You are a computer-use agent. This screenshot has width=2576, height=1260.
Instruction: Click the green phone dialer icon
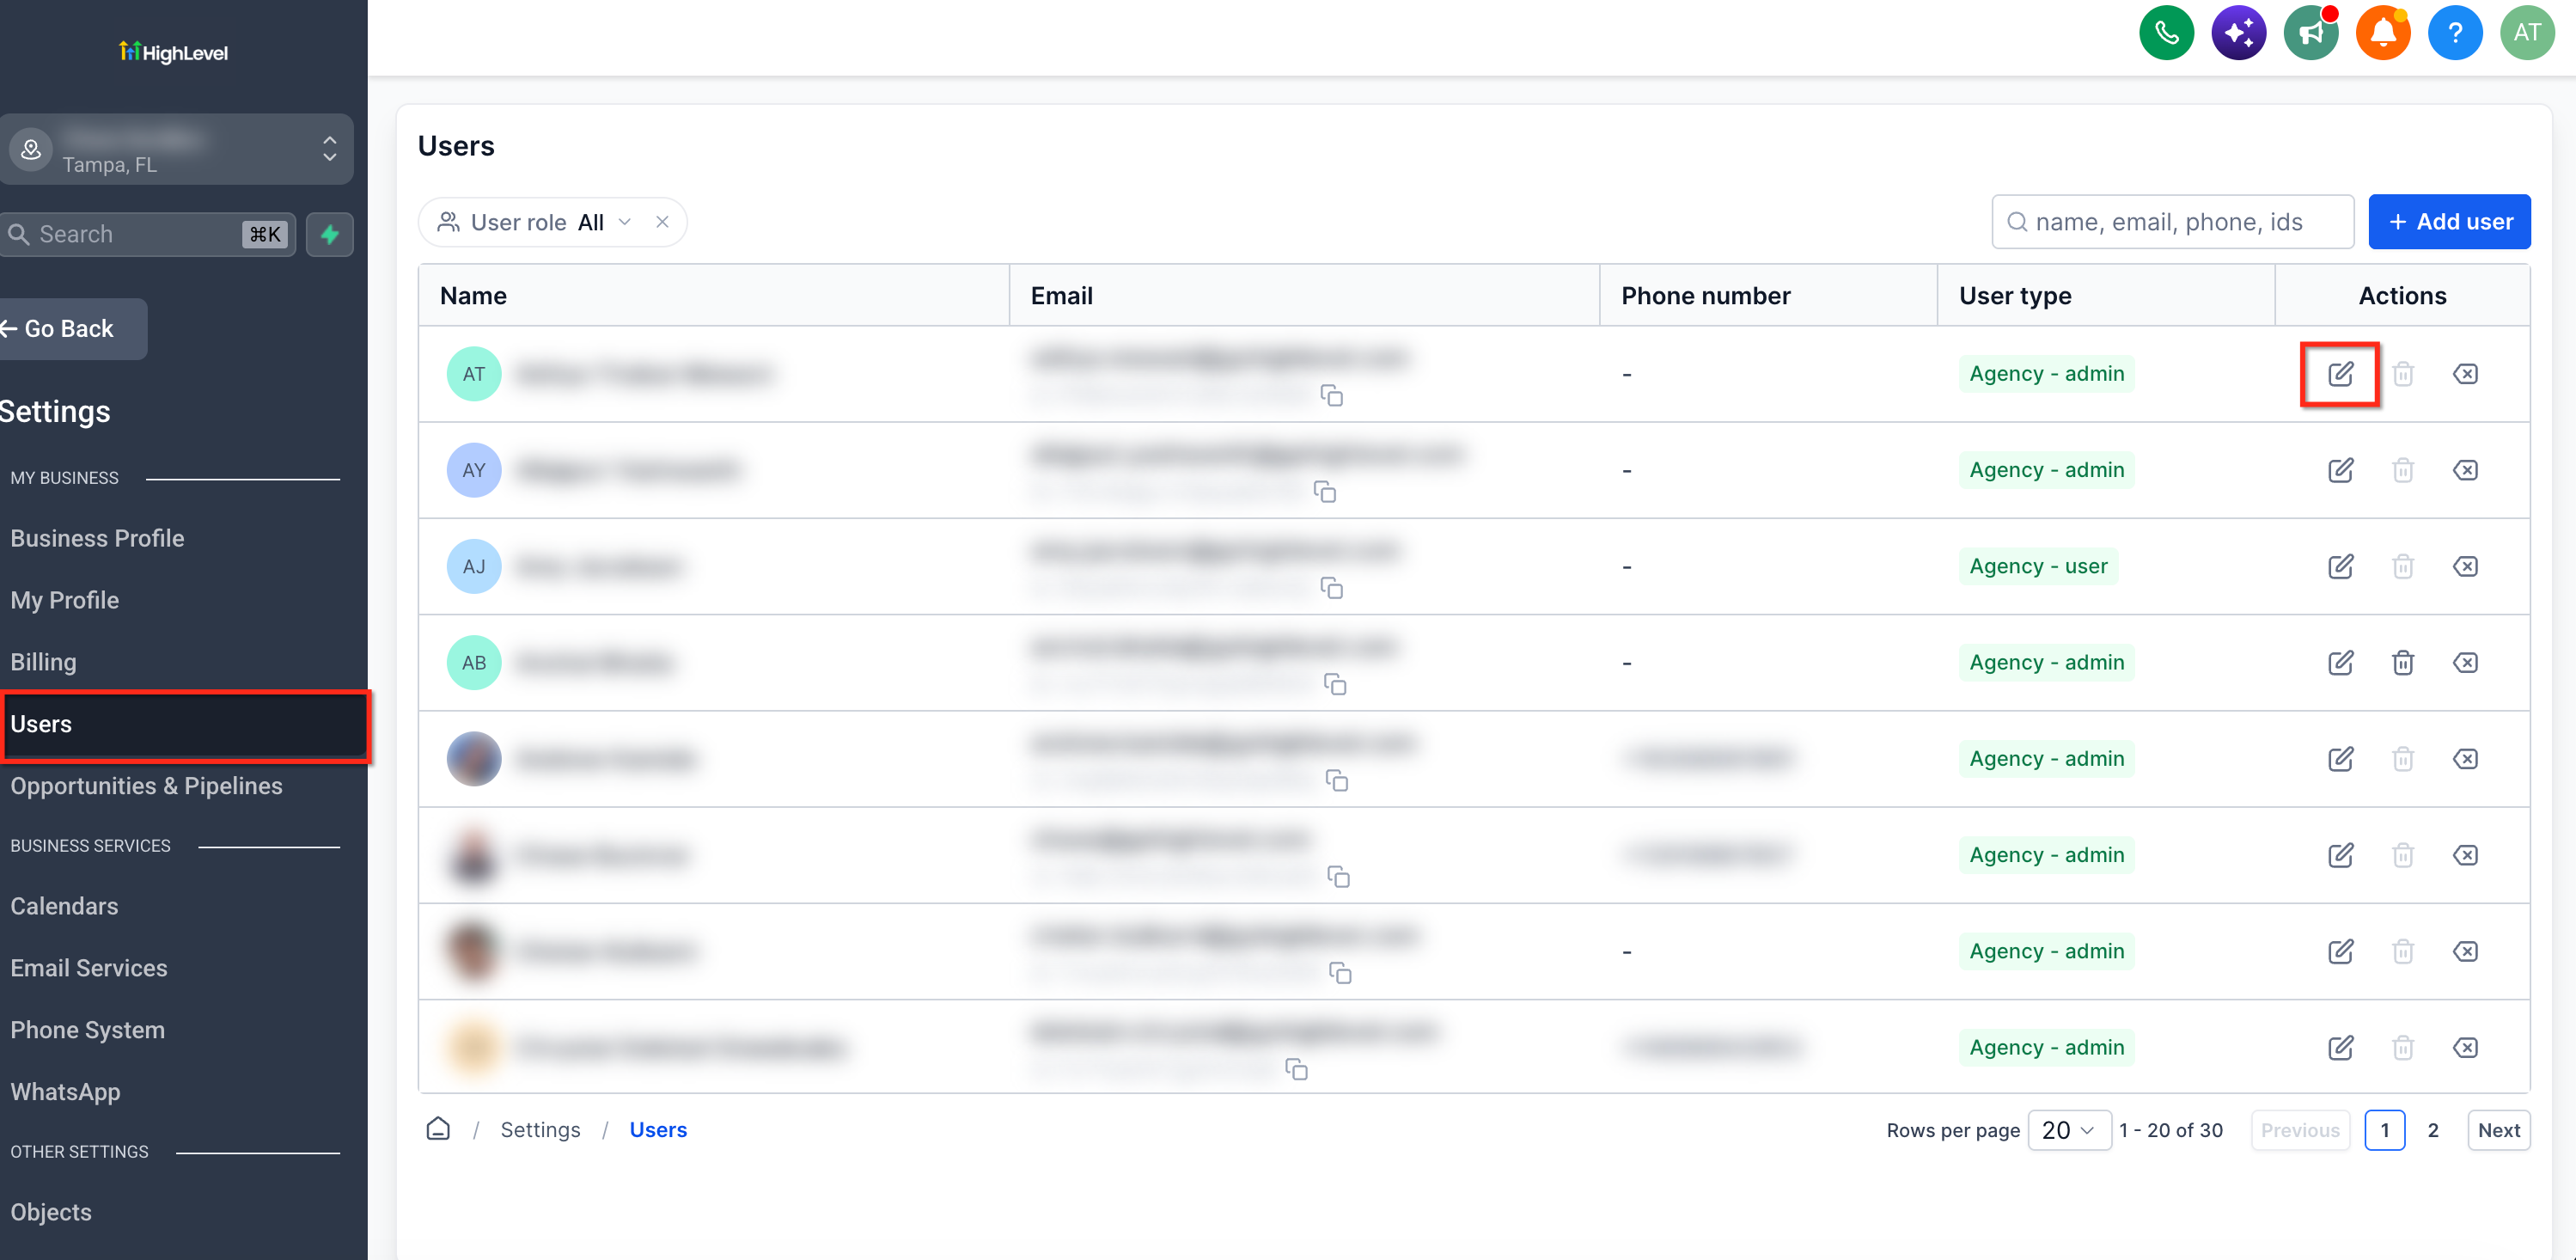click(2166, 33)
